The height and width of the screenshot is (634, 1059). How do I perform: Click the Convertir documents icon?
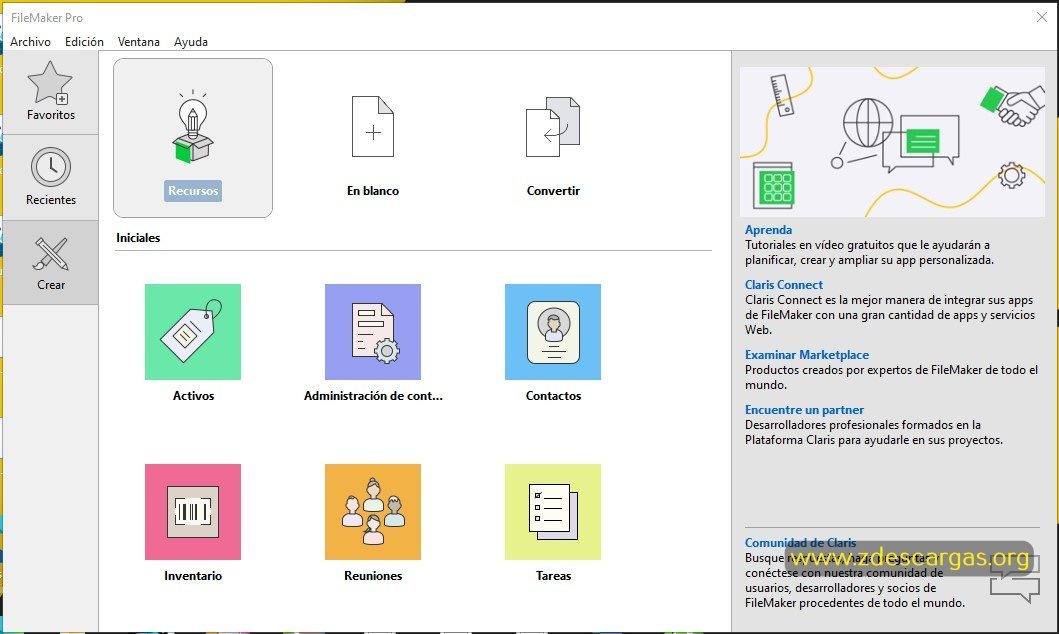[553, 126]
